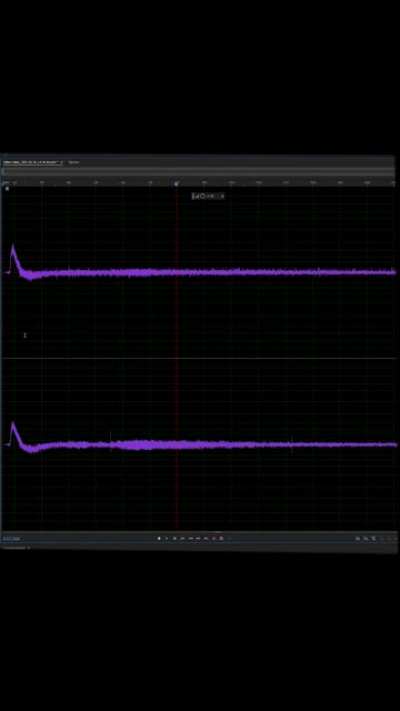This screenshot has height=711, width=400.
Task: Click the time display in bottom-left corner
Action: [11, 539]
